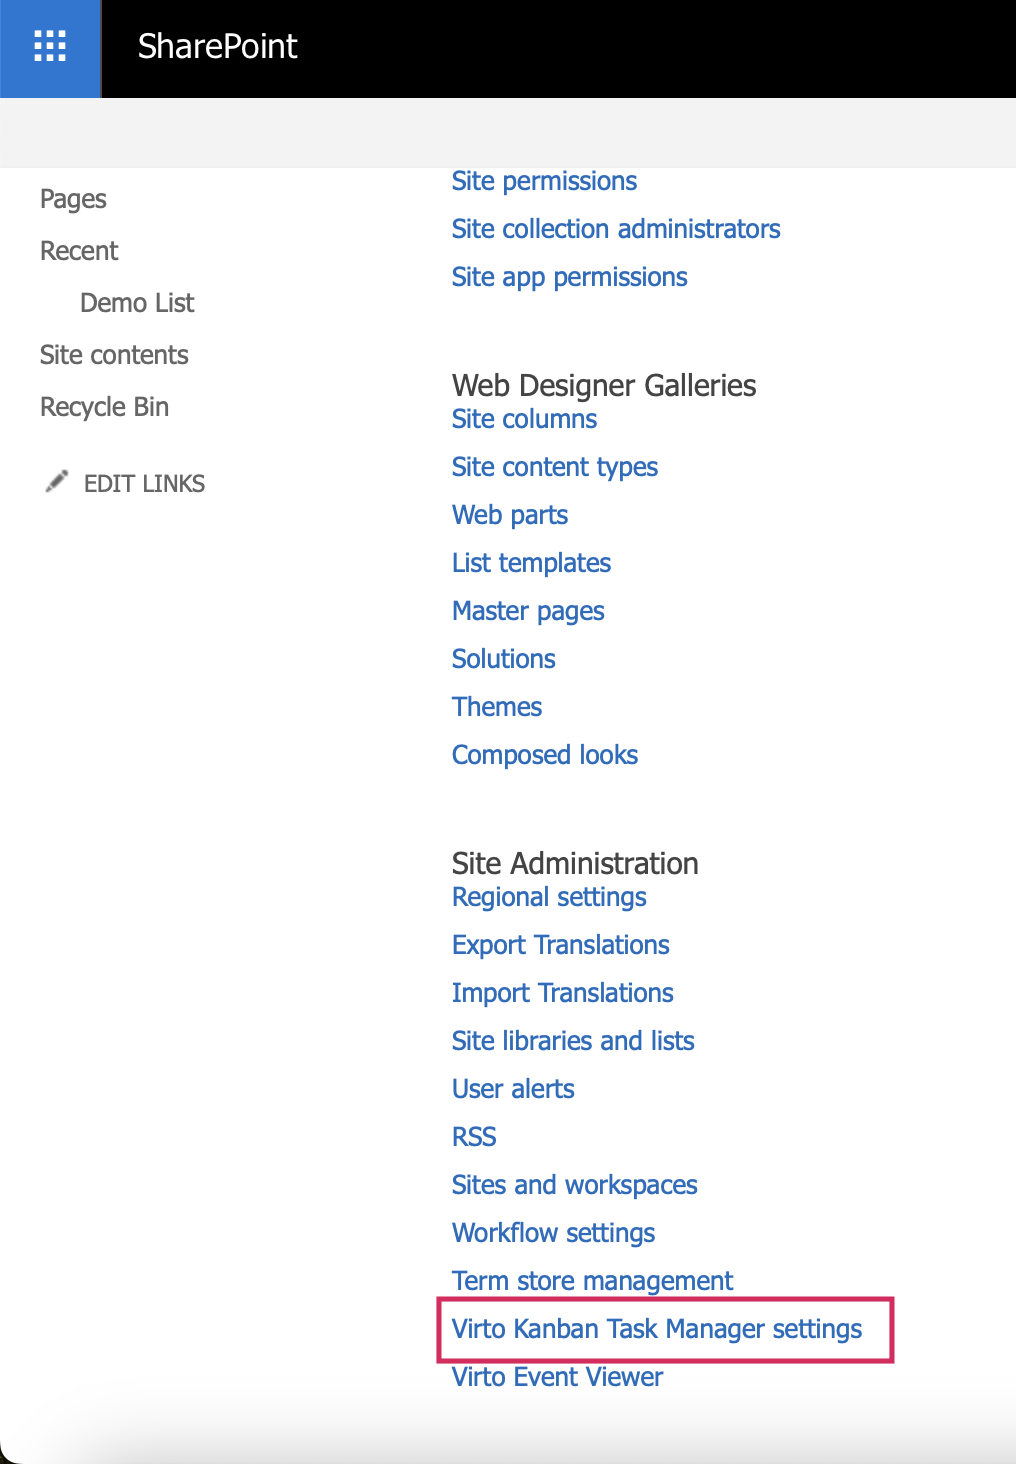1016x1464 pixels.
Task: Start an Export Translations
Action: point(561,945)
